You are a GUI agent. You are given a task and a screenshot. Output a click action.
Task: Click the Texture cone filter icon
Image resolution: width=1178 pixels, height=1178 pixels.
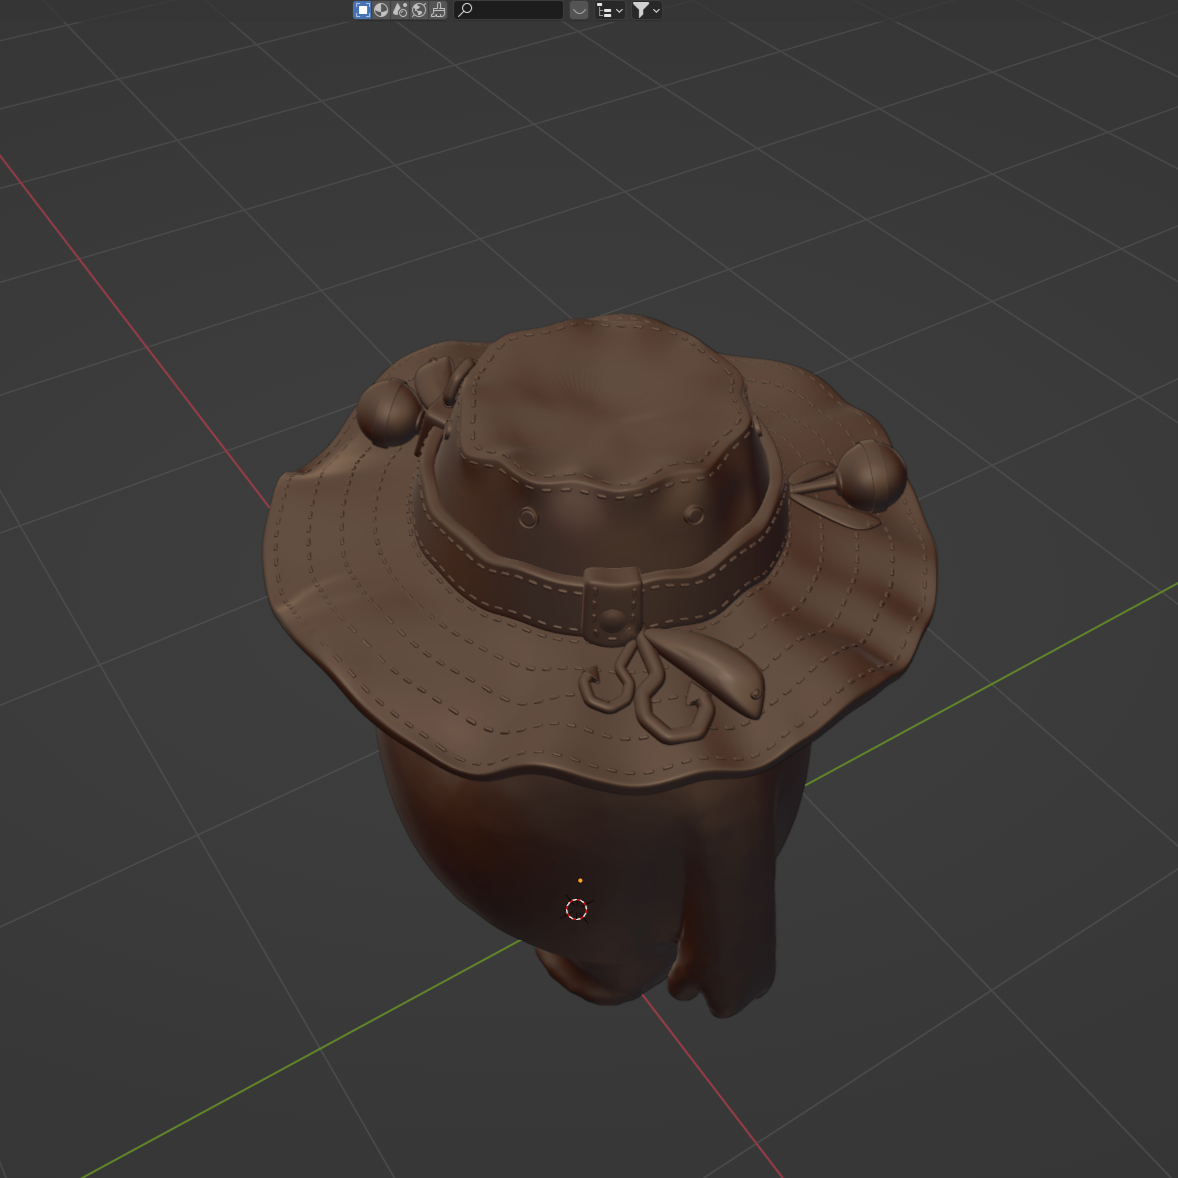coord(398,10)
